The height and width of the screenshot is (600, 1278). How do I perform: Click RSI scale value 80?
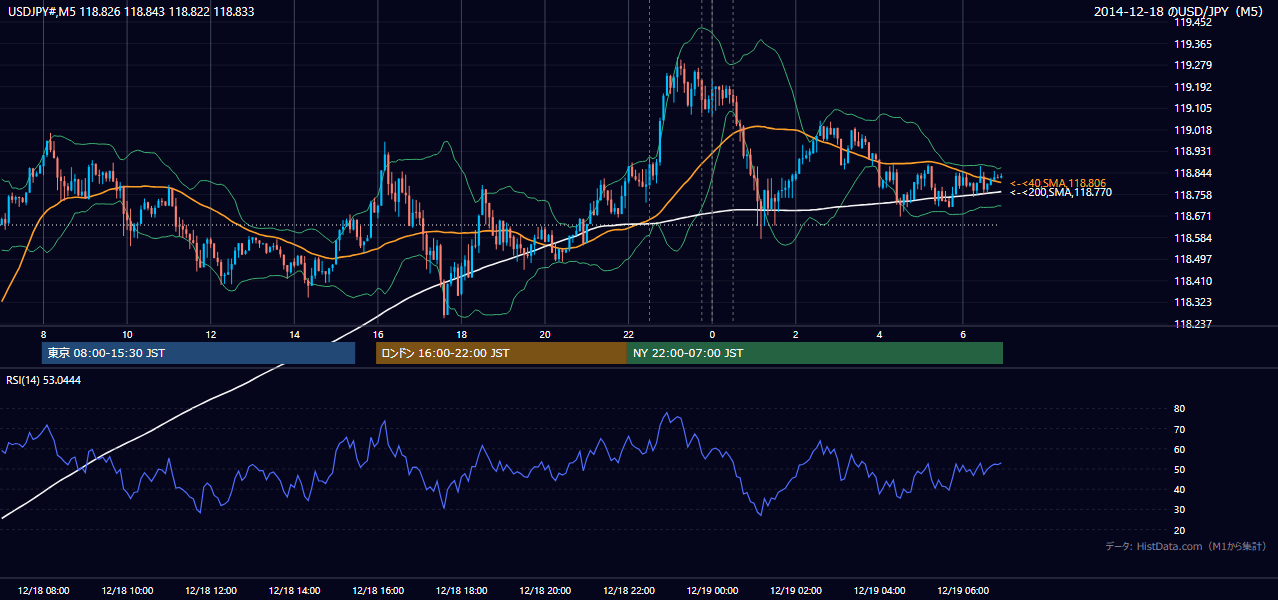click(1179, 409)
